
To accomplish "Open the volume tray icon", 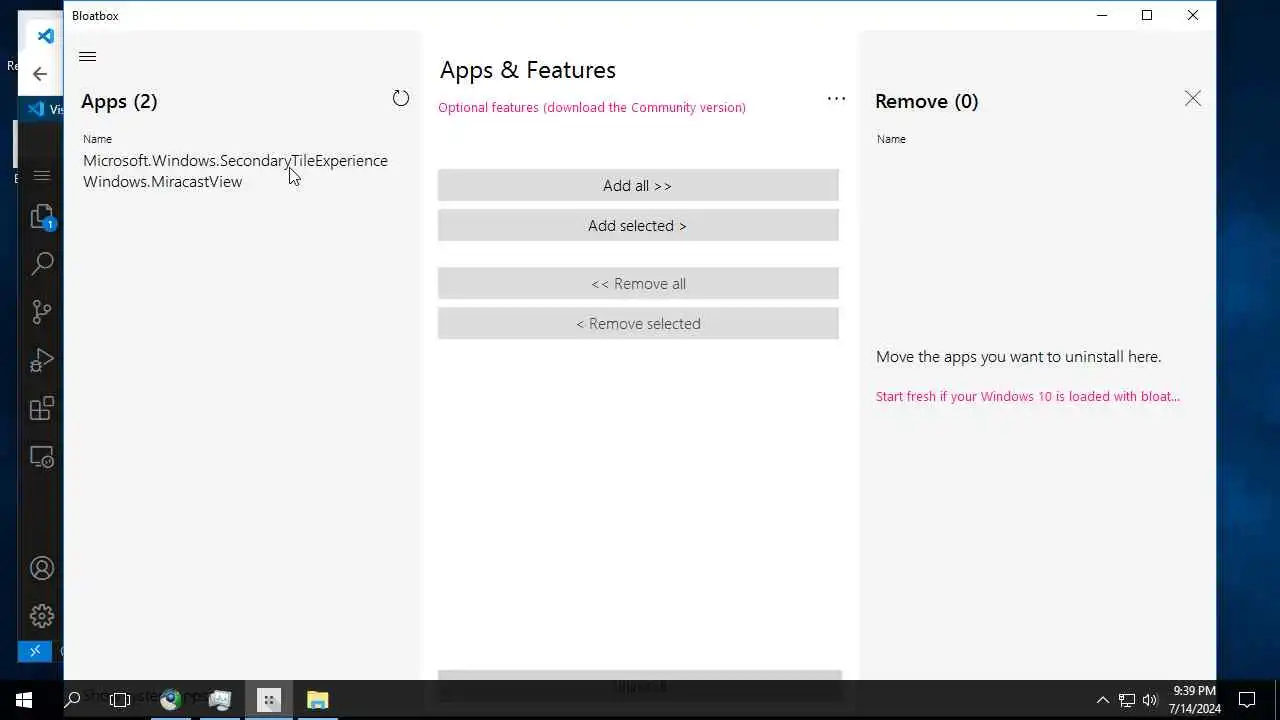I will (x=1150, y=700).
